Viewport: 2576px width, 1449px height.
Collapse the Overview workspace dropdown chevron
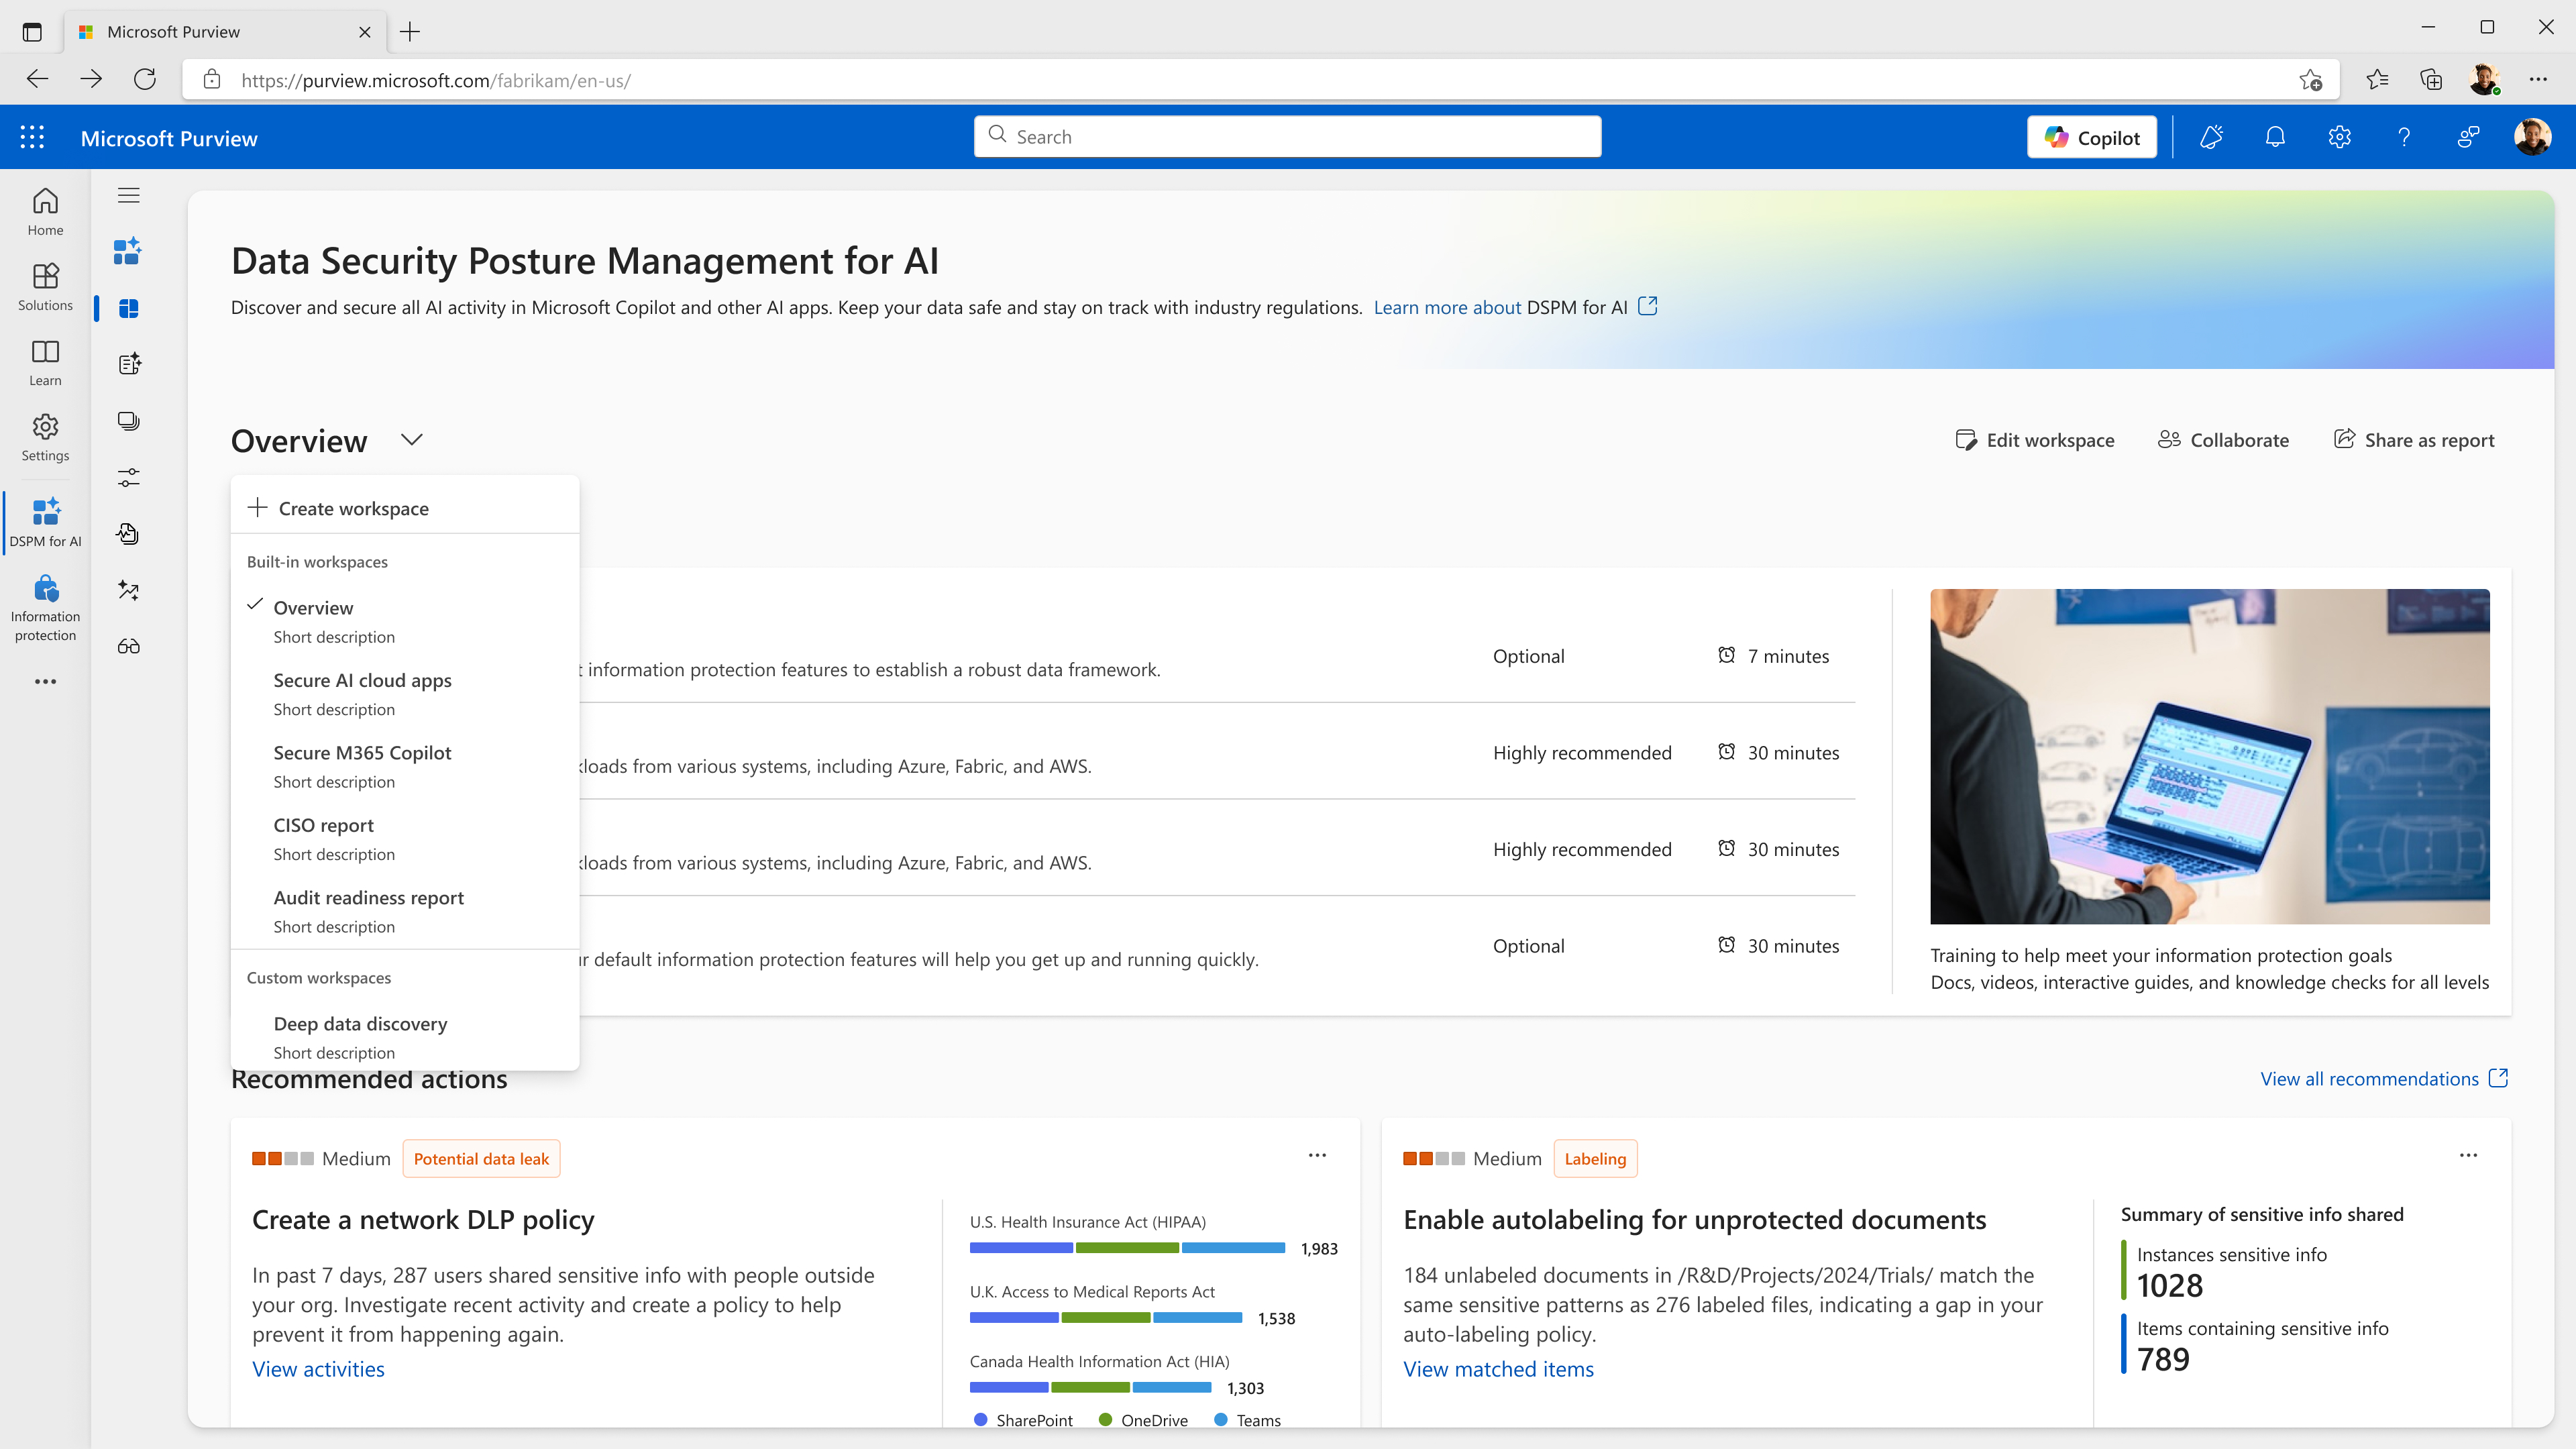point(412,440)
